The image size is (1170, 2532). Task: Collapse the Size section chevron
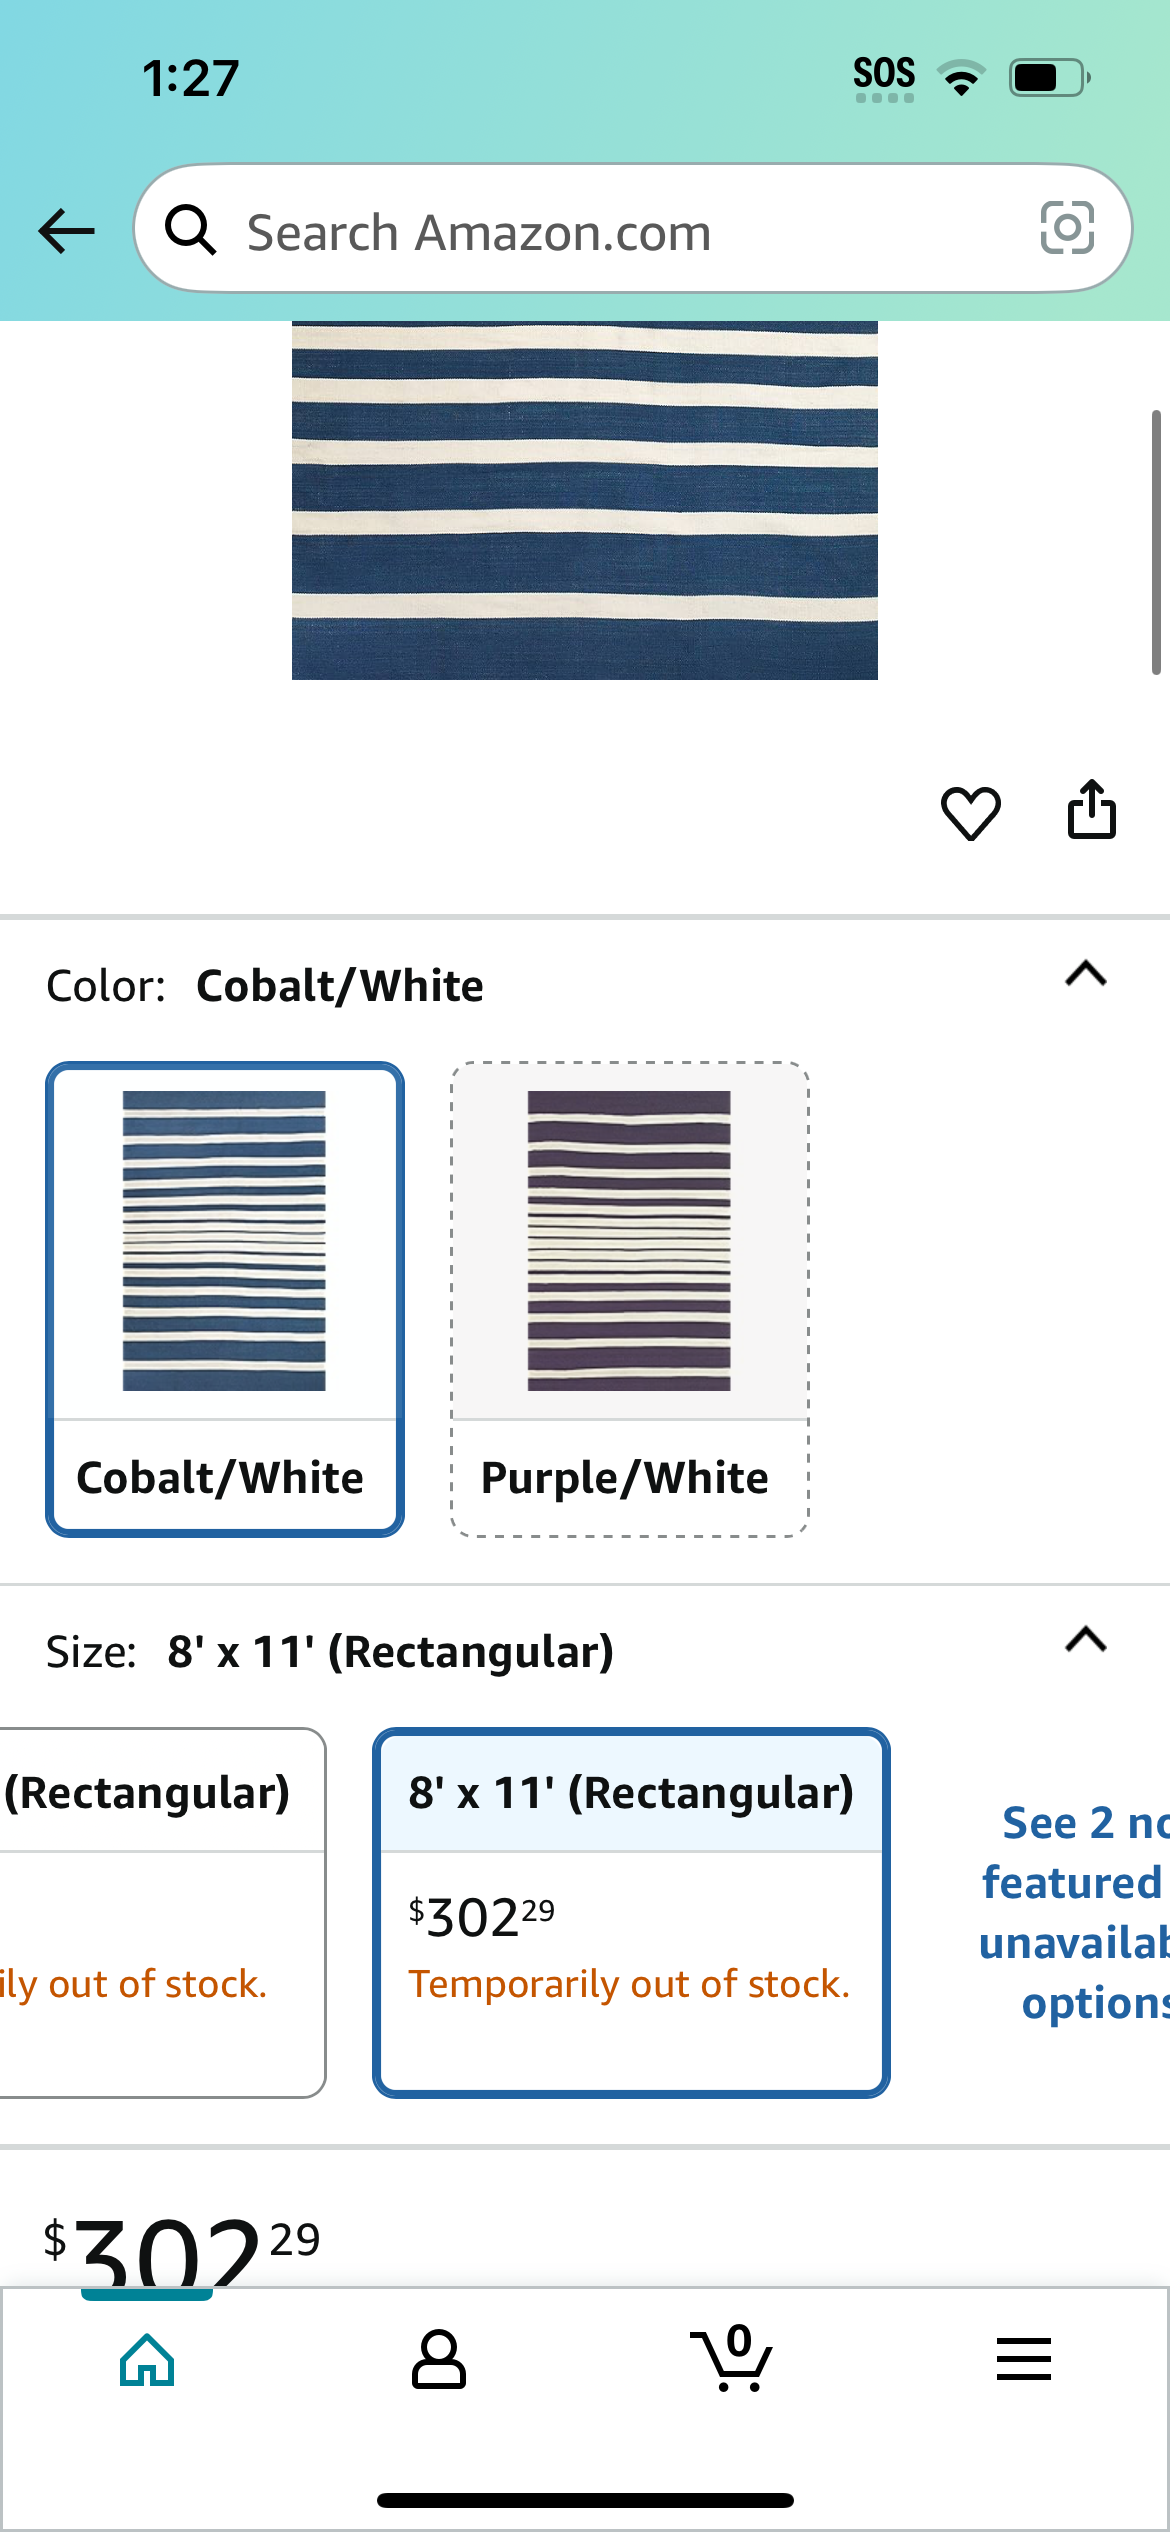(x=1086, y=1639)
